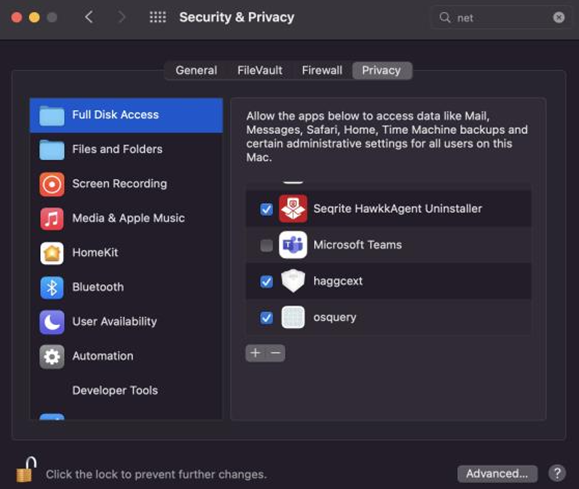This screenshot has height=489, width=579.
Task: Switch to the Firewall tab
Action: 322,71
